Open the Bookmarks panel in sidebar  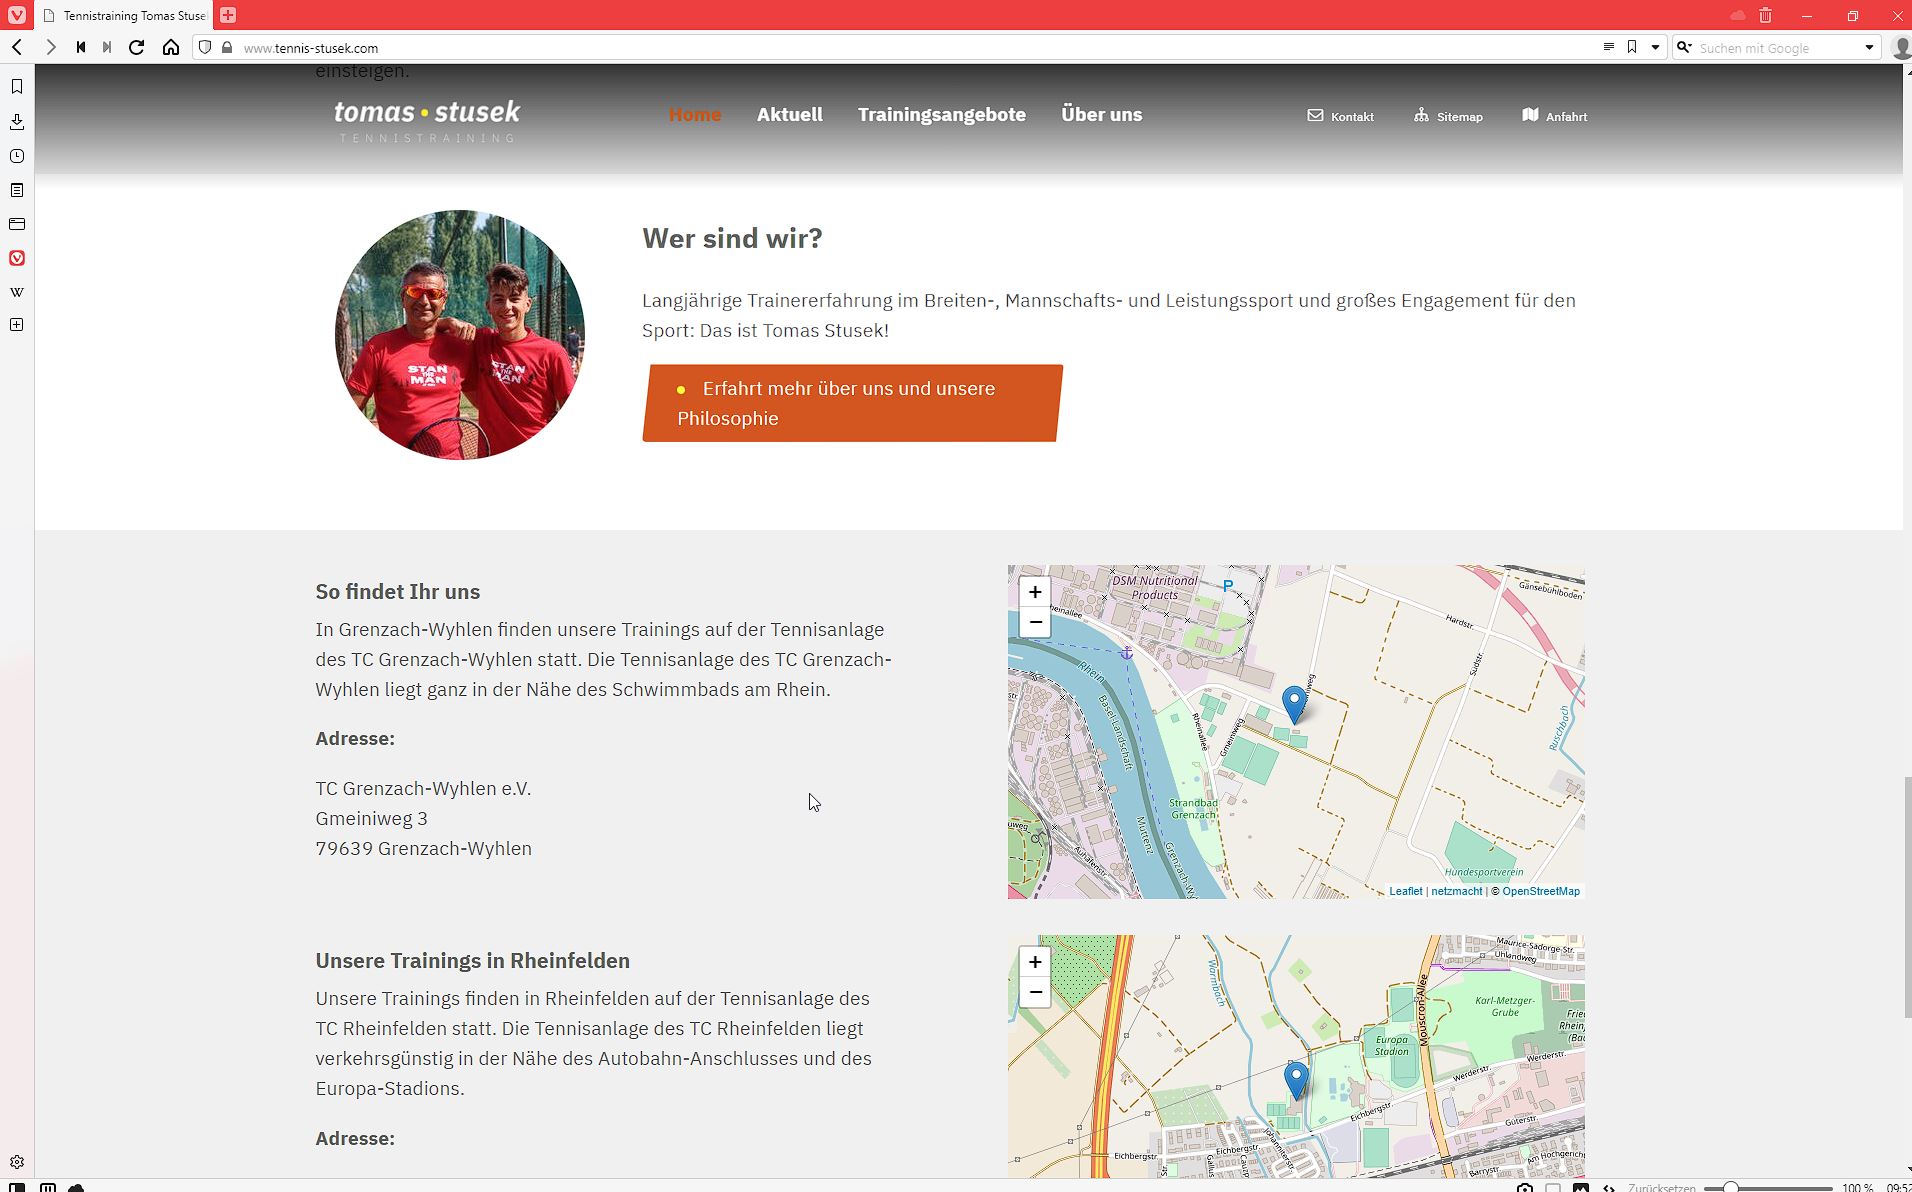tap(17, 87)
